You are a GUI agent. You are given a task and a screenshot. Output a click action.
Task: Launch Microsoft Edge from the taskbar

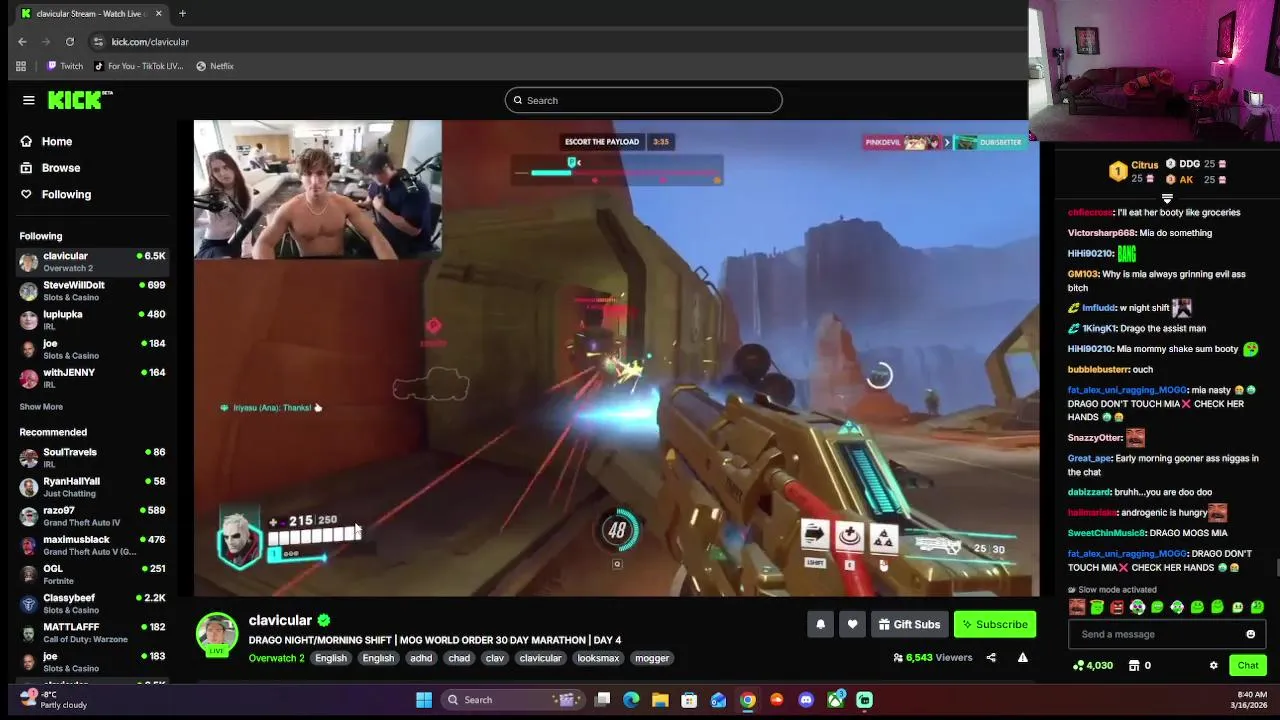point(631,700)
